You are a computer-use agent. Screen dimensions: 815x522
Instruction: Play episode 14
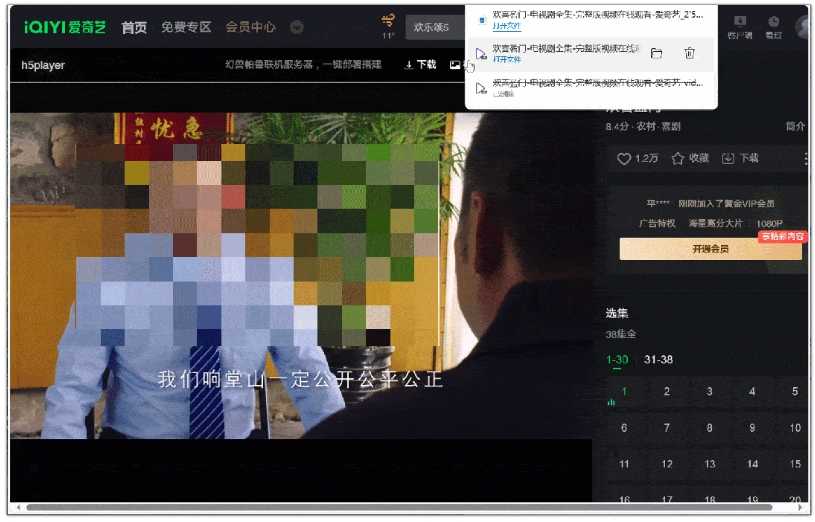pyautogui.click(x=752, y=464)
